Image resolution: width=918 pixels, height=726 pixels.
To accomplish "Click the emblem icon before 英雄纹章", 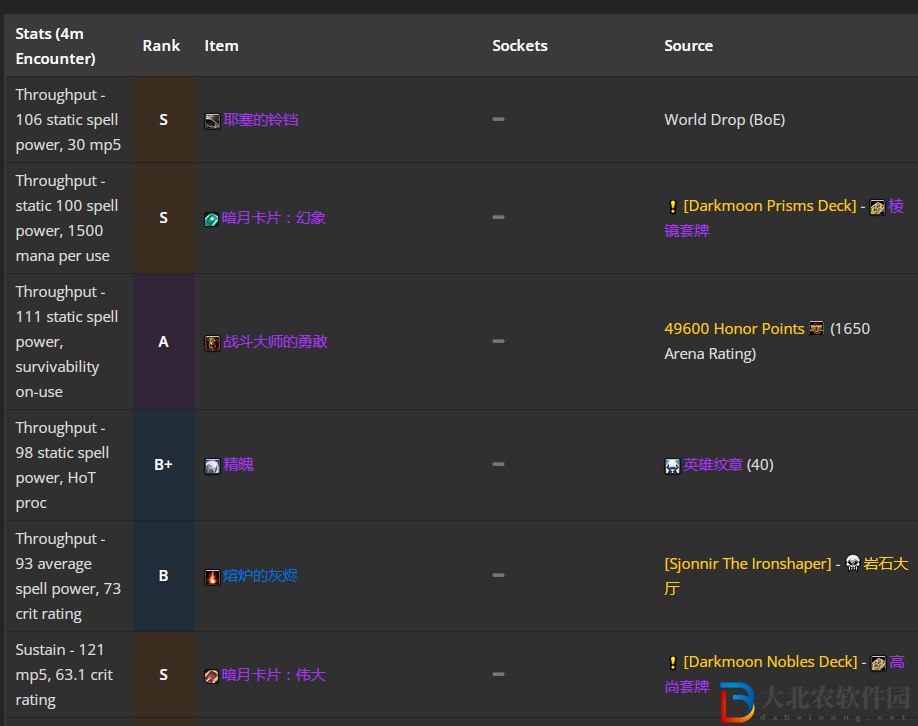I will tap(672, 466).
